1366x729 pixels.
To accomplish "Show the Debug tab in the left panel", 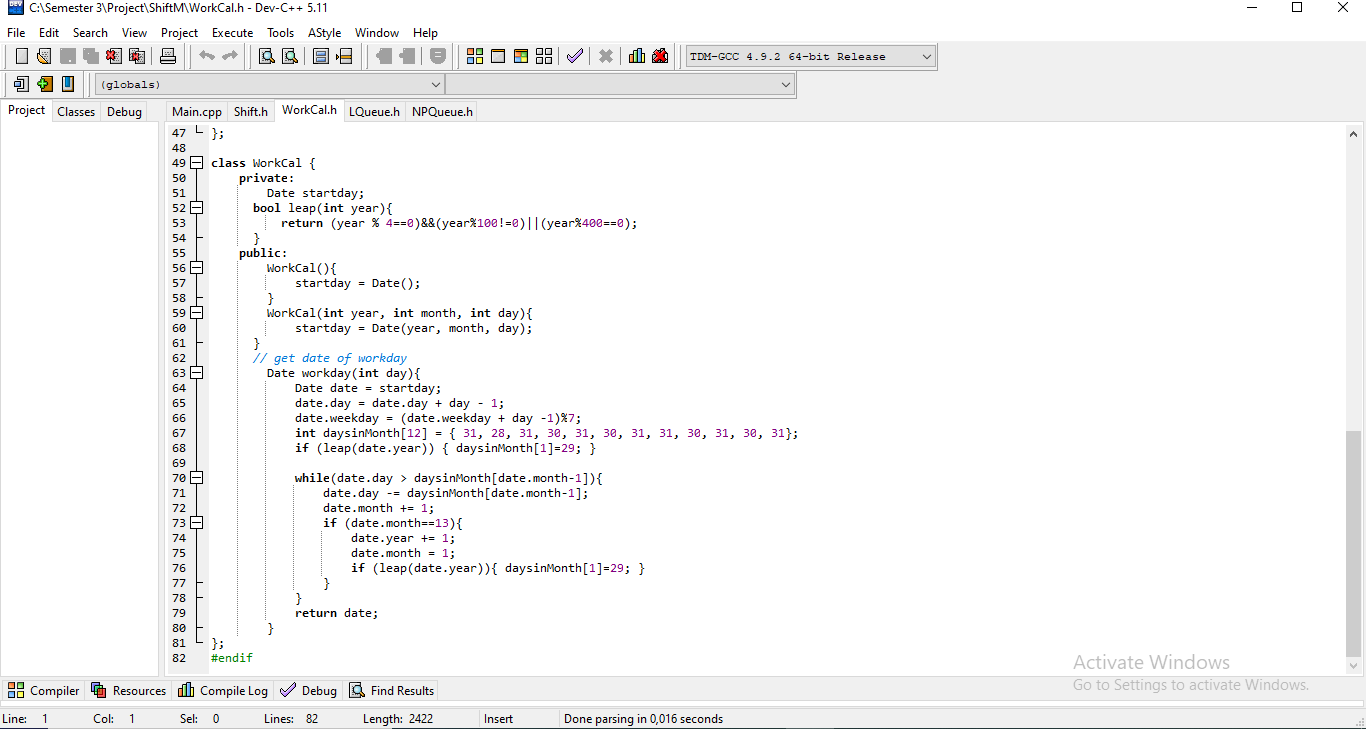I will [124, 112].
